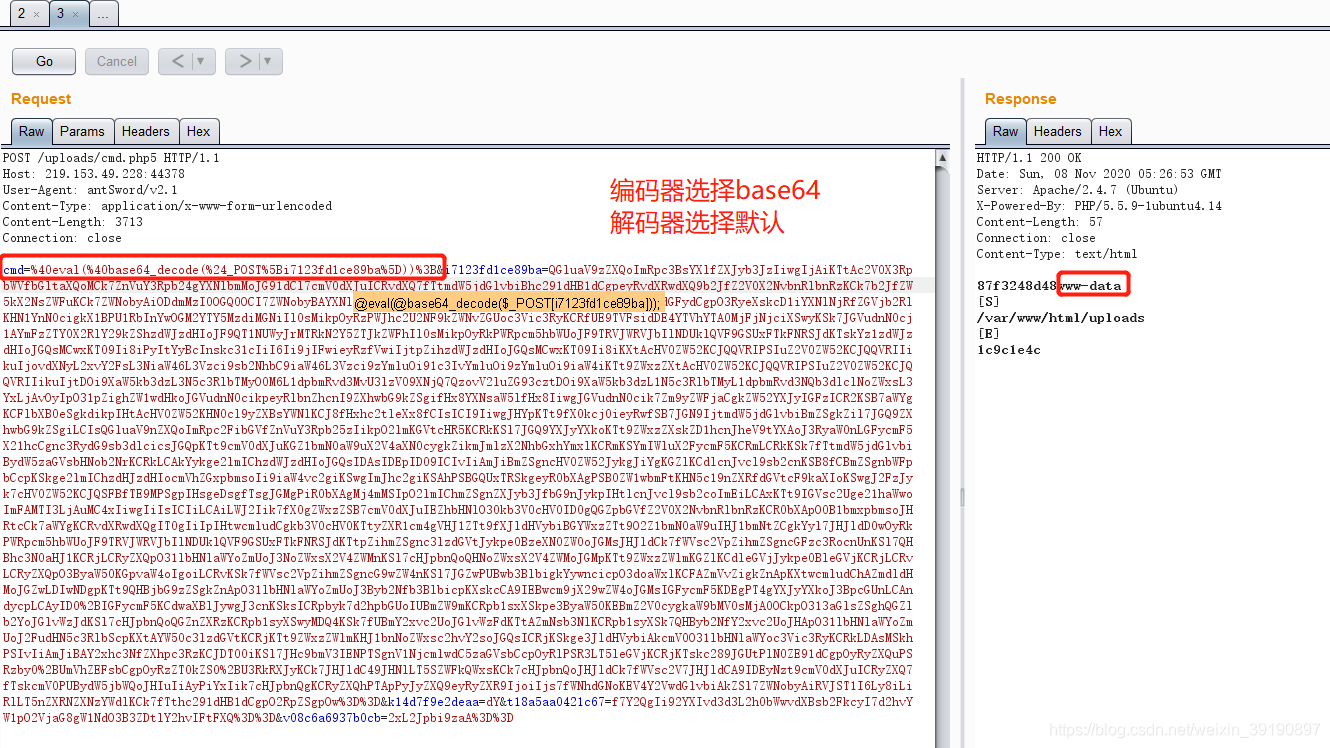Click the '1c9c1e4c' trailing string in response
The image size is (1330, 748).
1008,350
